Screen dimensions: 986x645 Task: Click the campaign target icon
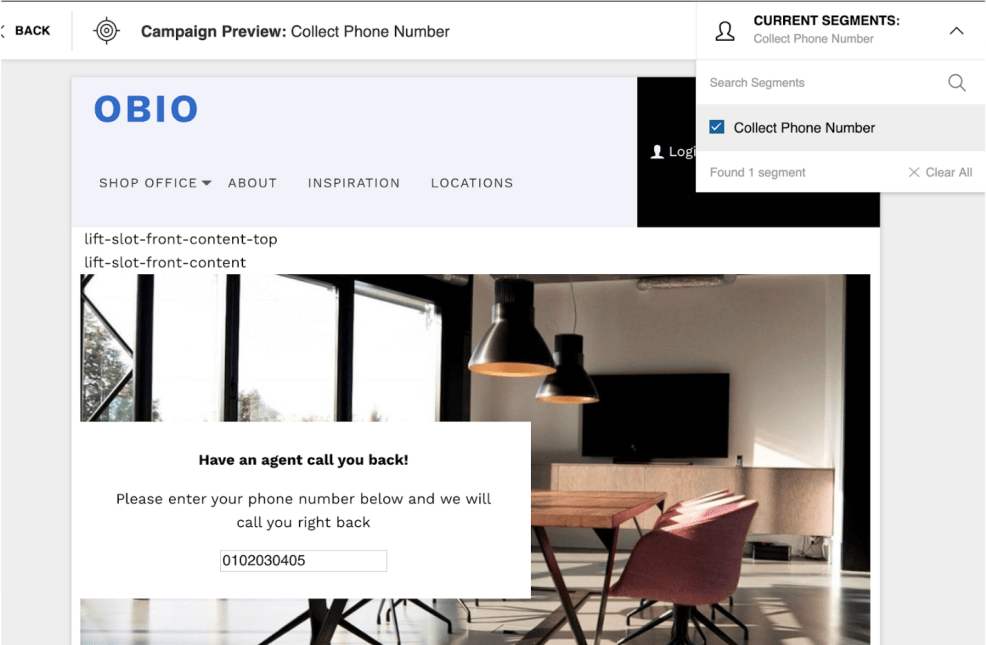coord(106,31)
